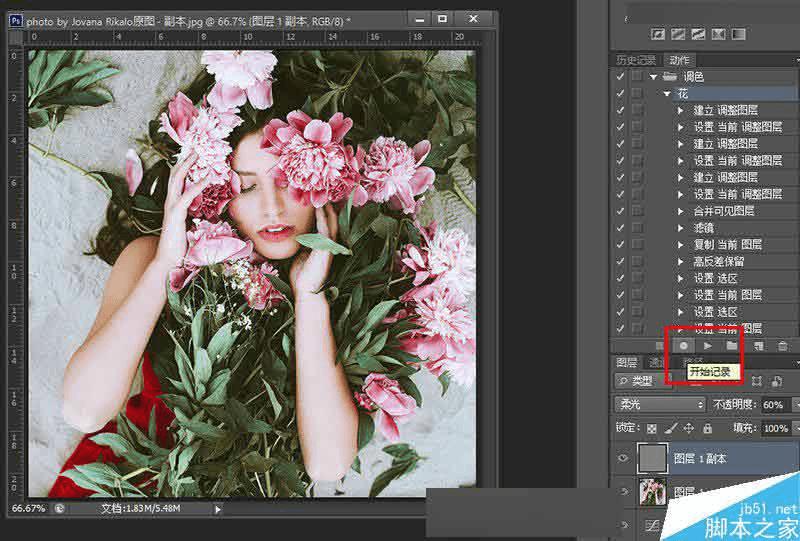This screenshot has height=541, width=800.
Task: Open the 柔光 blend mode dropdown
Action: click(x=658, y=405)
